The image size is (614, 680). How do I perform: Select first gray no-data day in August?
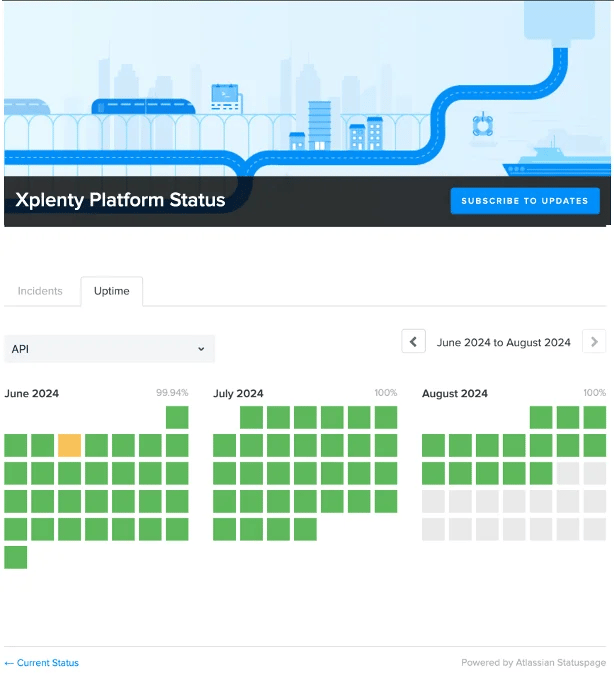tap(568, 473)
